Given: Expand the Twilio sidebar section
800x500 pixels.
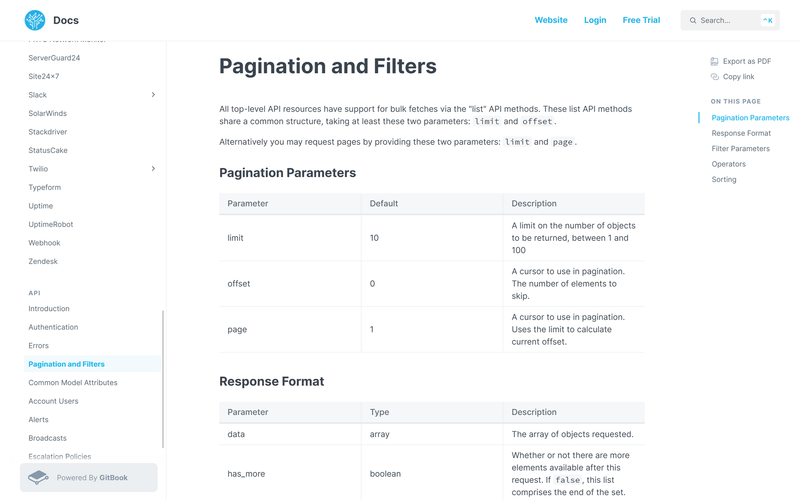Looking at the screenshot, I should [x=153, y=169].
